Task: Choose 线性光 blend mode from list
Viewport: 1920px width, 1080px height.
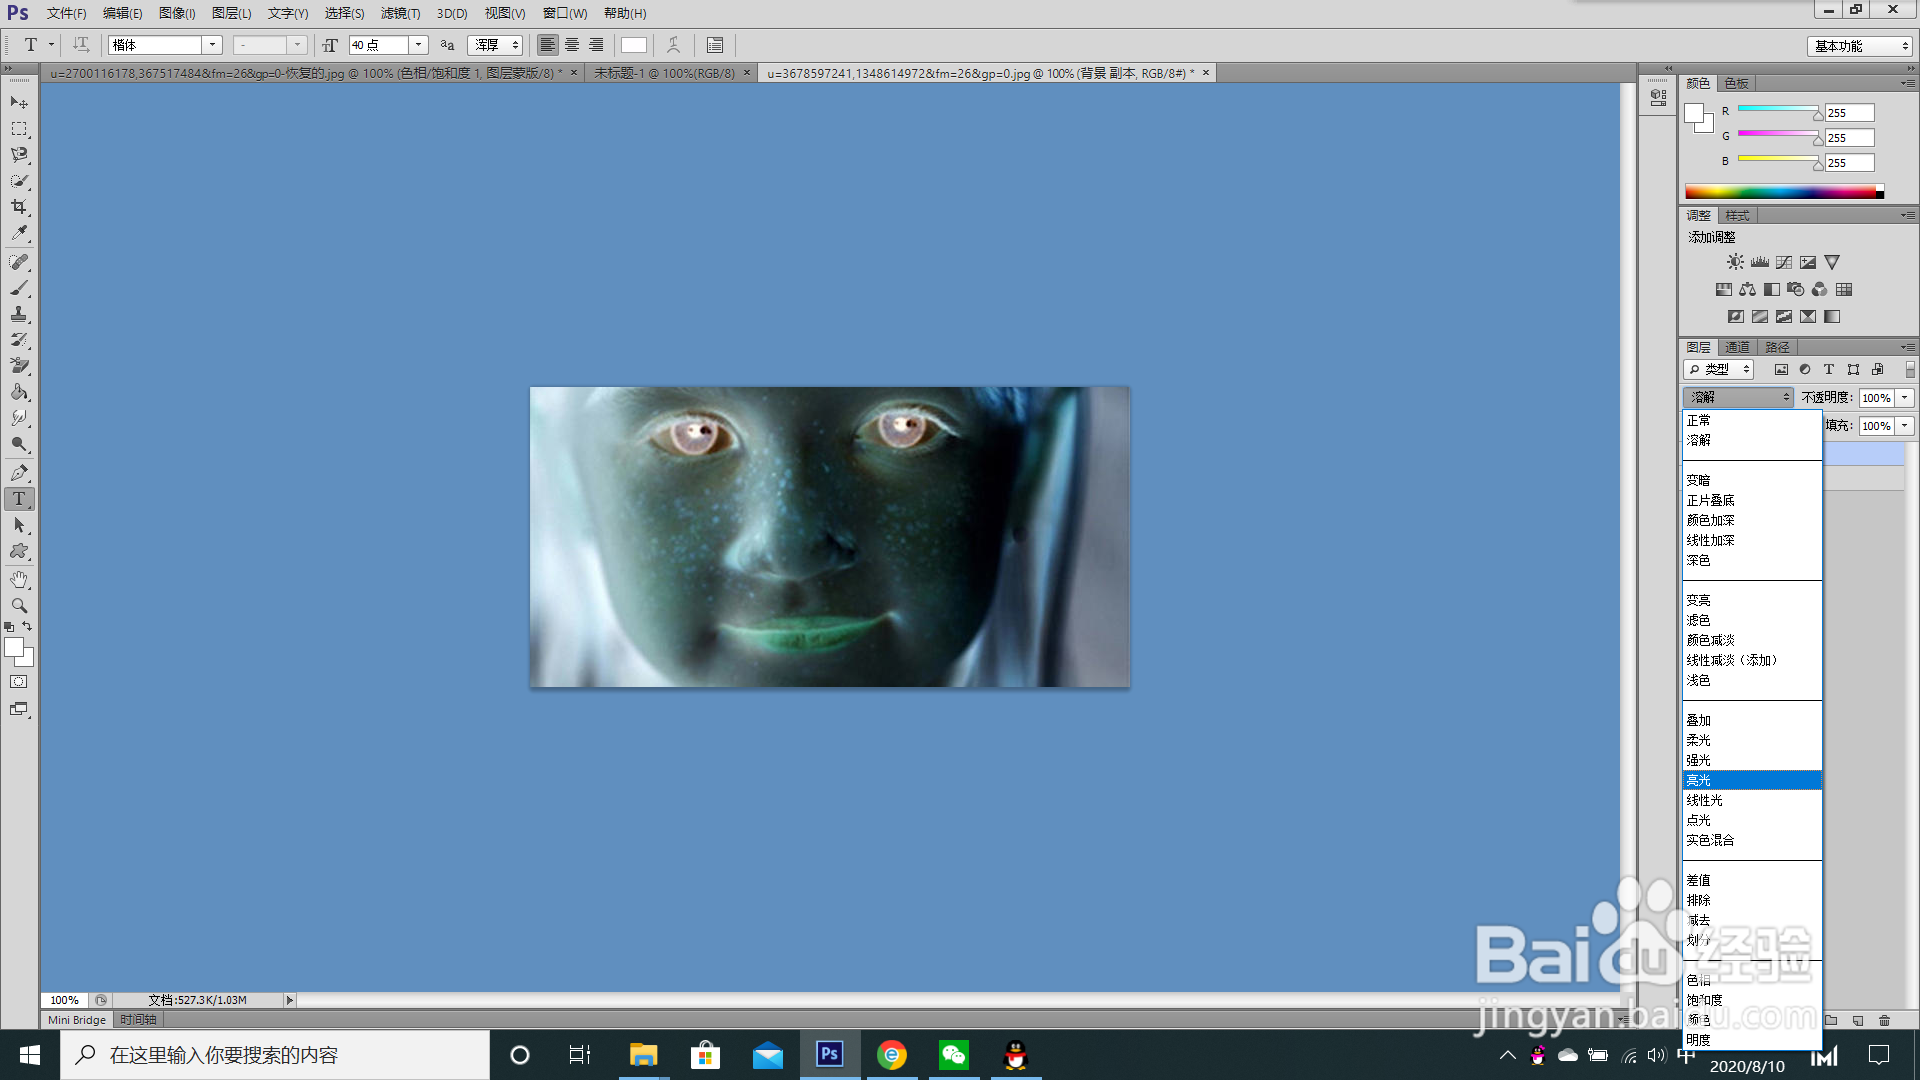Action: 1705,800
